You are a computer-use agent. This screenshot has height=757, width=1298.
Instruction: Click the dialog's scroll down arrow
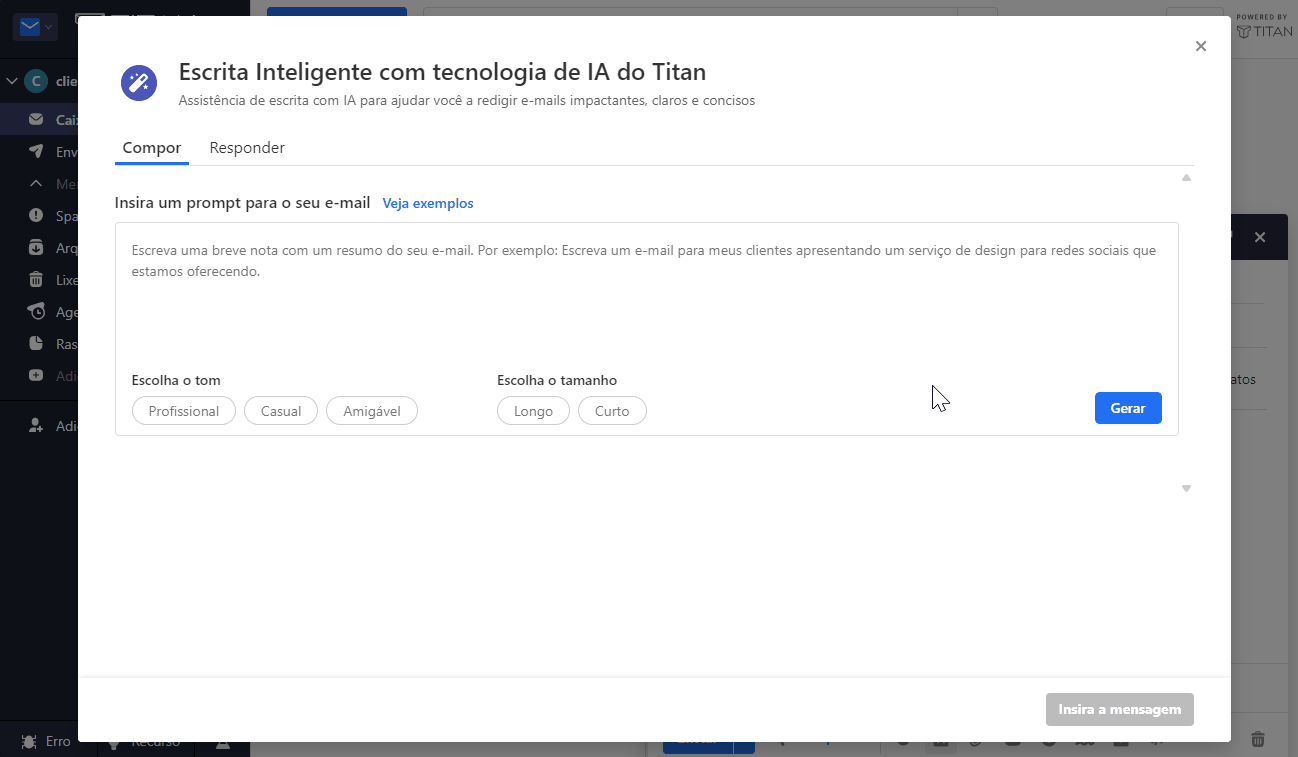point(1186,488)
